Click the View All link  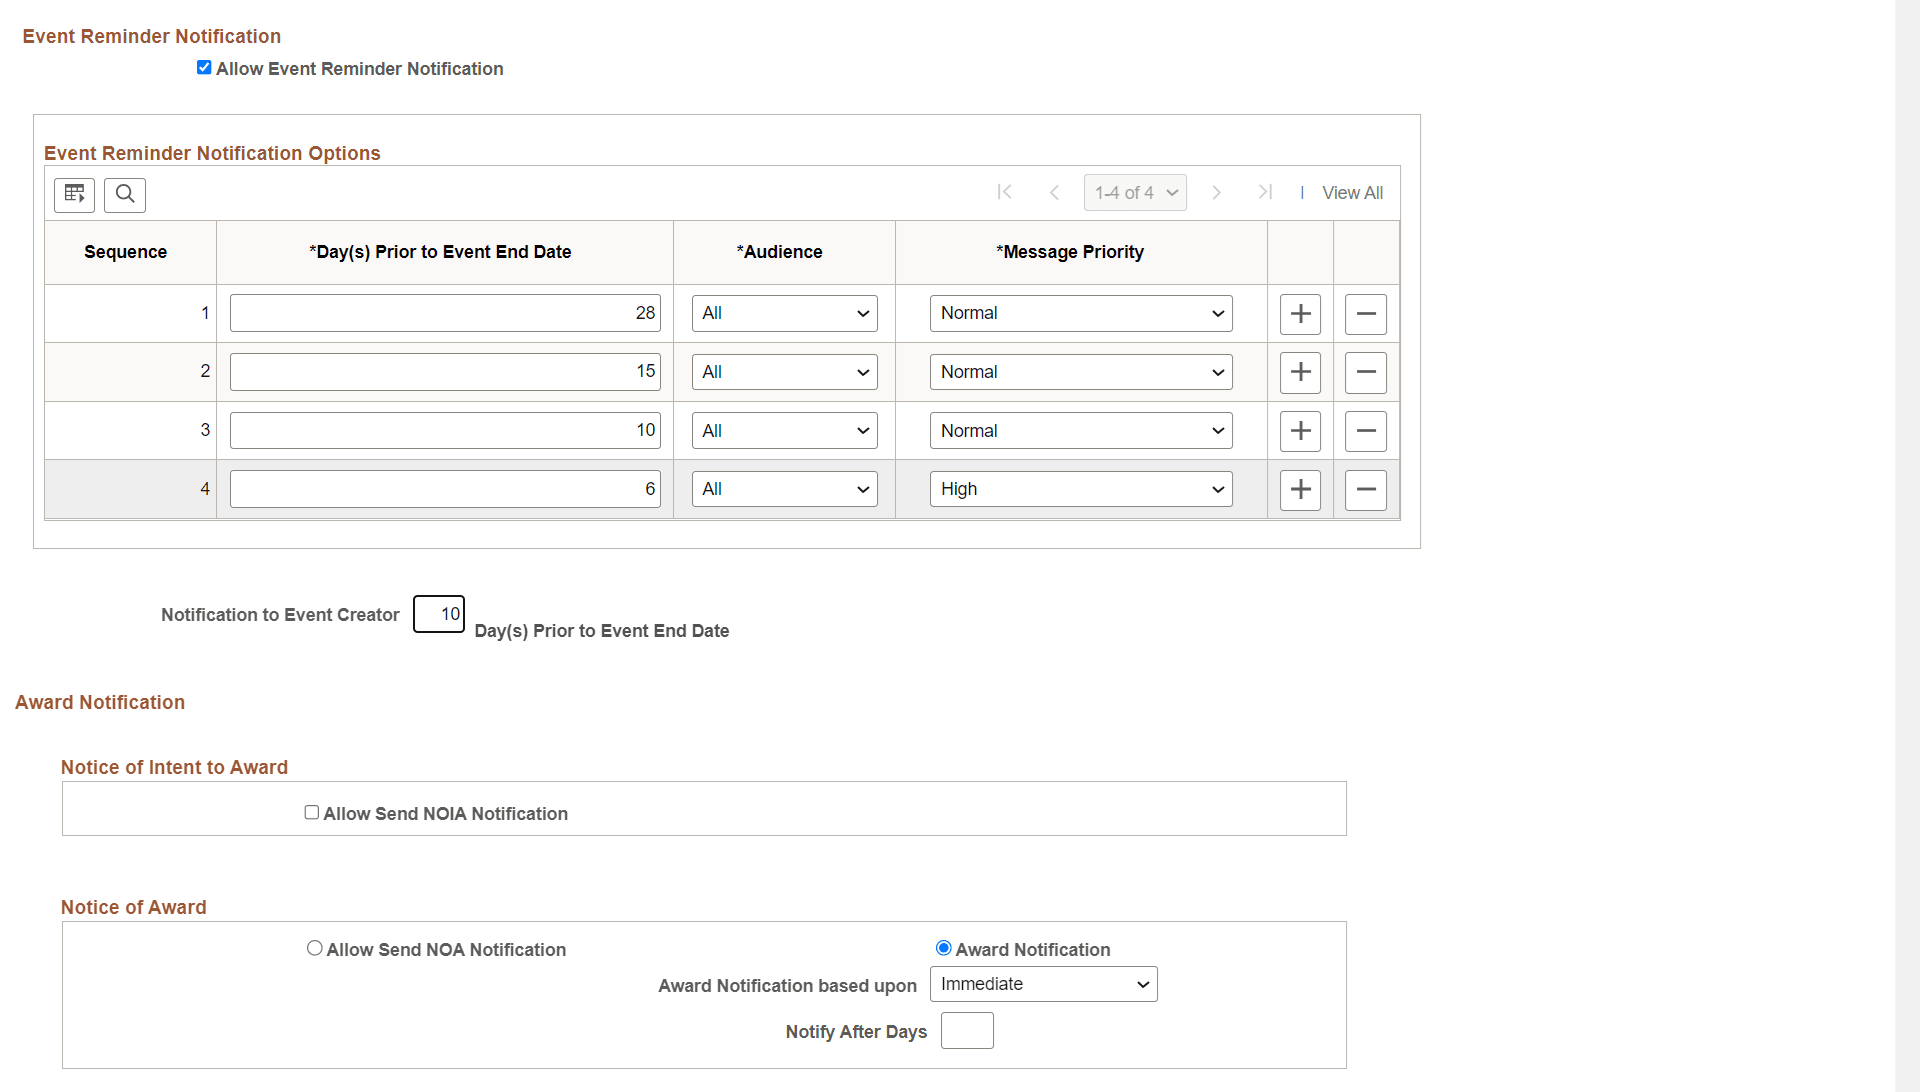pyautogui.click(x=1352, y=193)
